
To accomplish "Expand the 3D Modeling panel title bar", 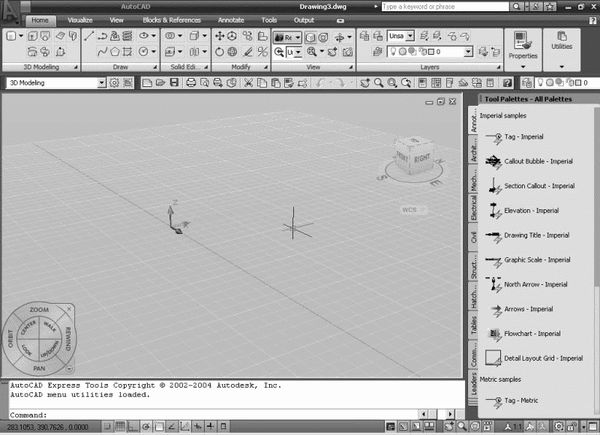I will click(41, 67).
